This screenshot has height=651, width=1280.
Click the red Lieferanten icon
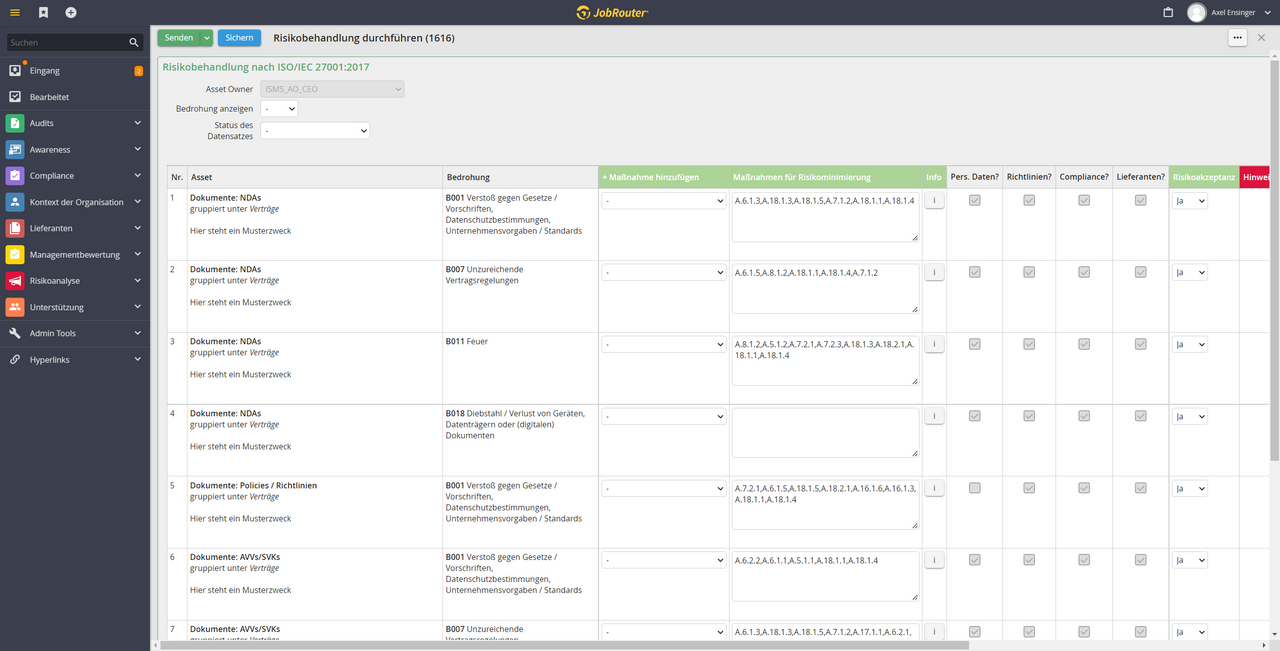pyautogui.click(x=15, y=228)
